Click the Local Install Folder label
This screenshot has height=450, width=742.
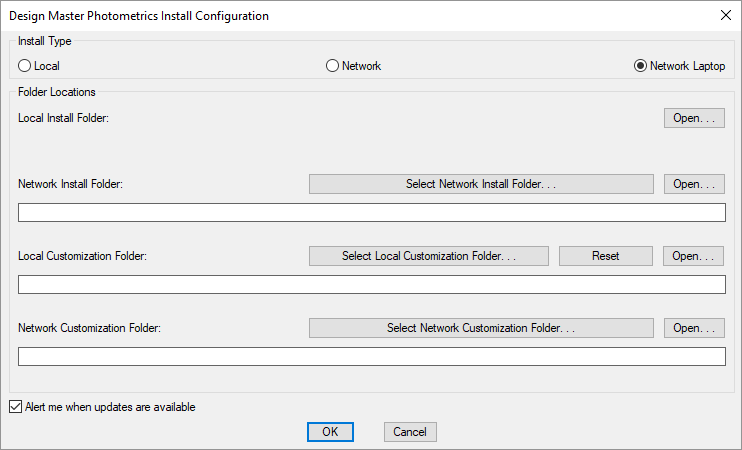tap(63, 118)
